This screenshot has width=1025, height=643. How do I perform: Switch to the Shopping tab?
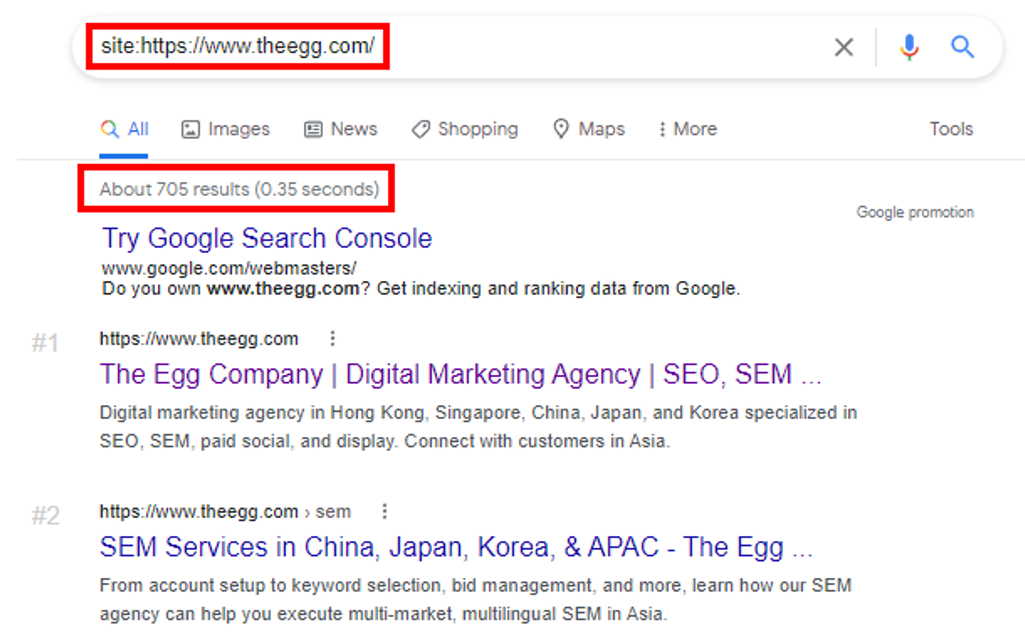click(465, 129)
